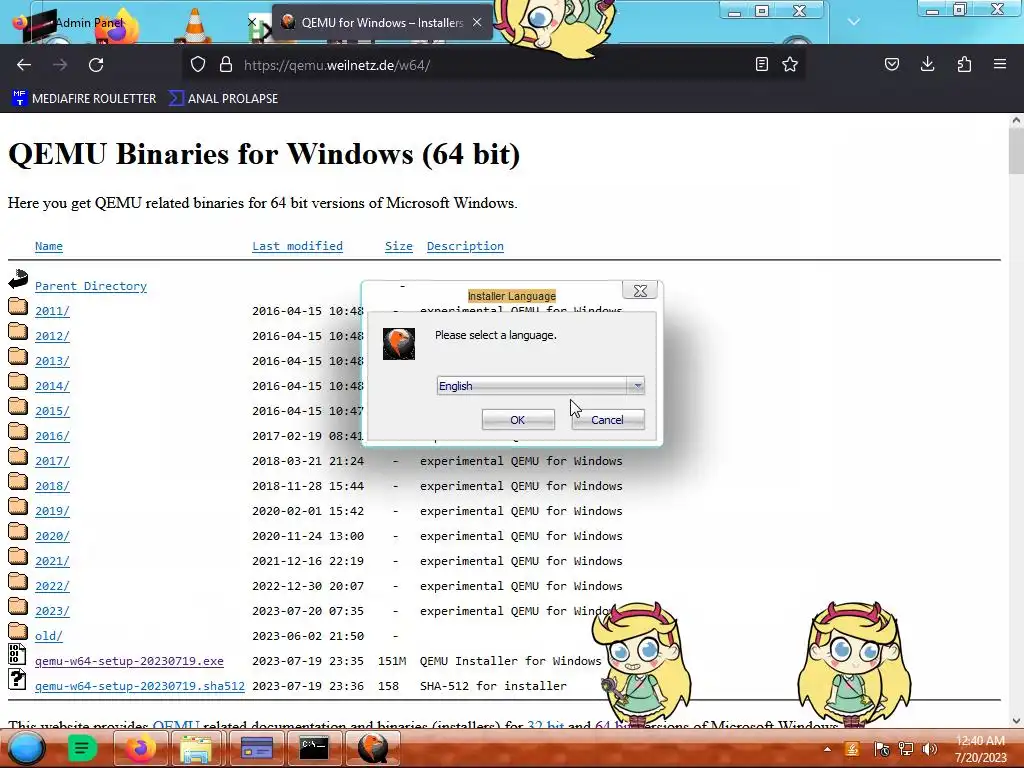The height and width of the screenshot is (768, 1024).
Task: Open MEDIAFIRE ROULETTER bookmark
Action: tap(84, 99)
